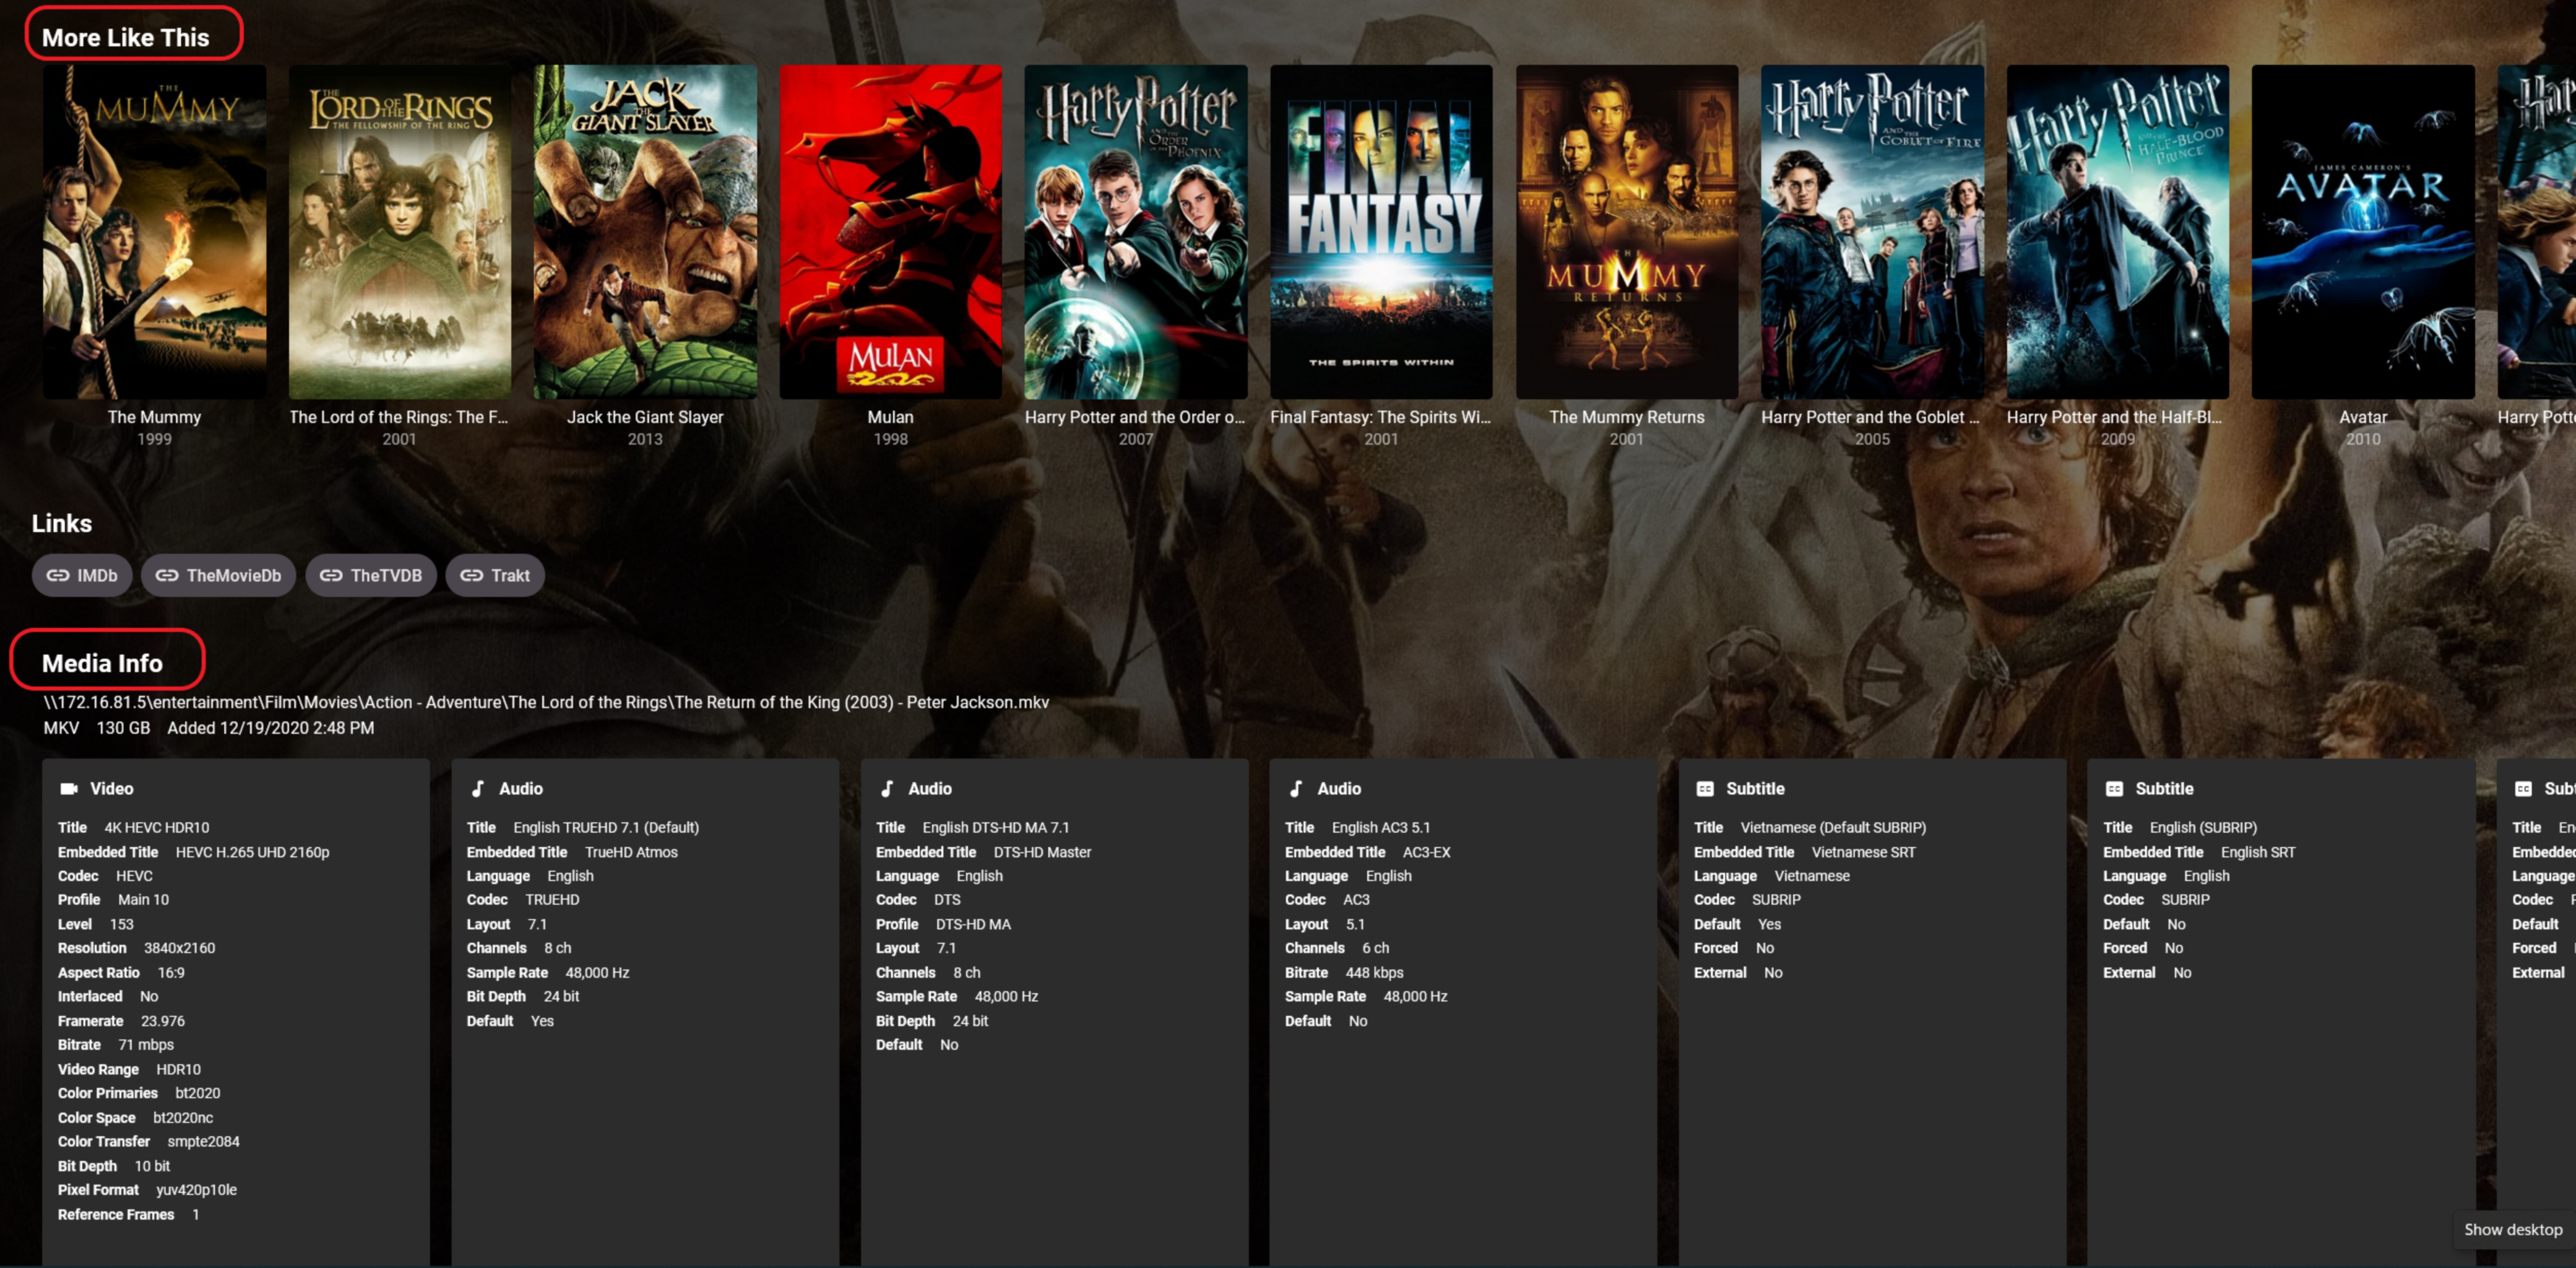Image resolution: width=2576 pixels, height=1268 pixels.
Task: Click the smpte2084 color transfer value
Action: pos(203,1142)
